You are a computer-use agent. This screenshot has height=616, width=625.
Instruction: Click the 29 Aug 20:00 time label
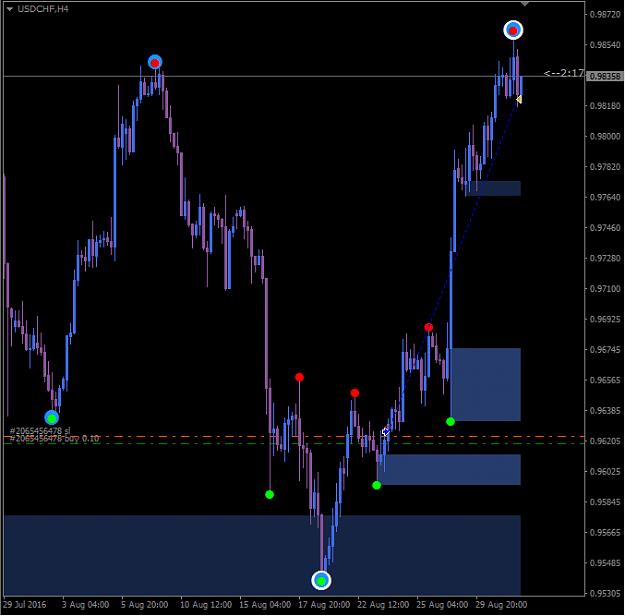[501, 605]
